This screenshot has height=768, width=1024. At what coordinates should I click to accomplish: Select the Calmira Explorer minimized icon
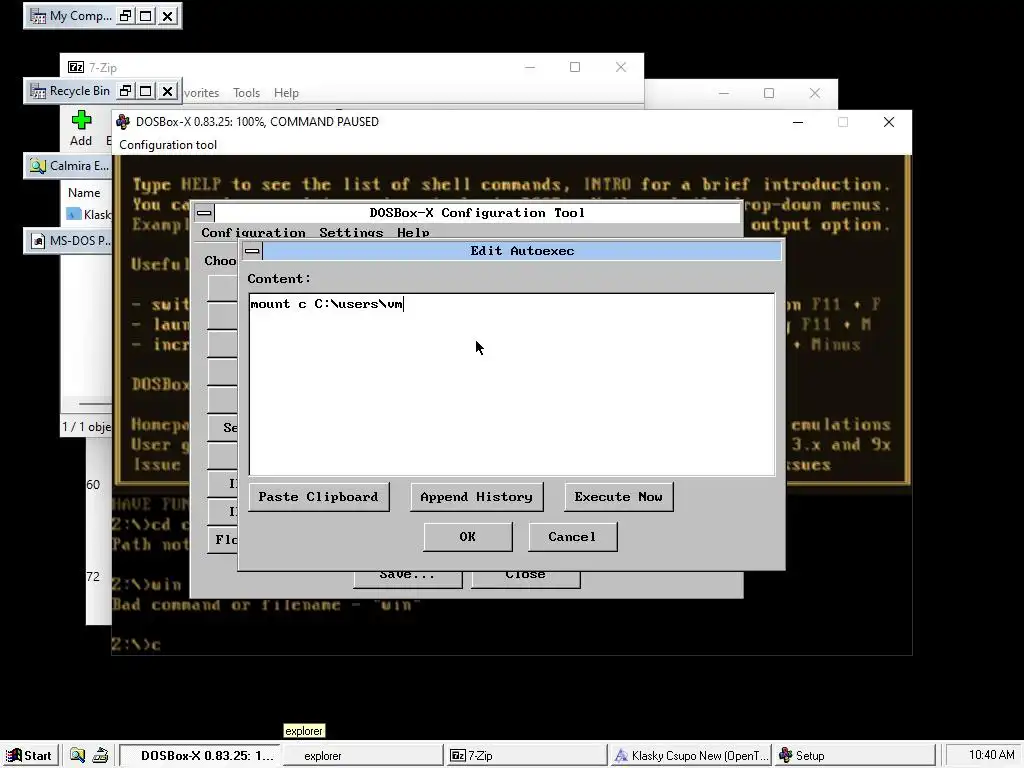[68, 166]
